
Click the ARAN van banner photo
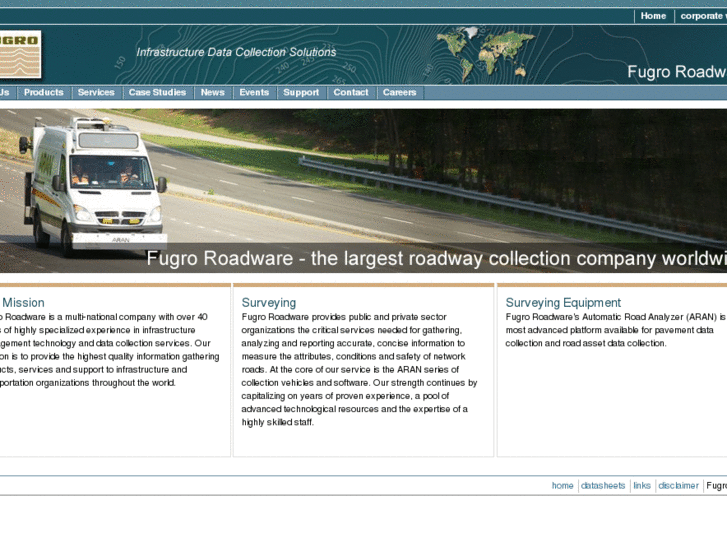point(364,191)
